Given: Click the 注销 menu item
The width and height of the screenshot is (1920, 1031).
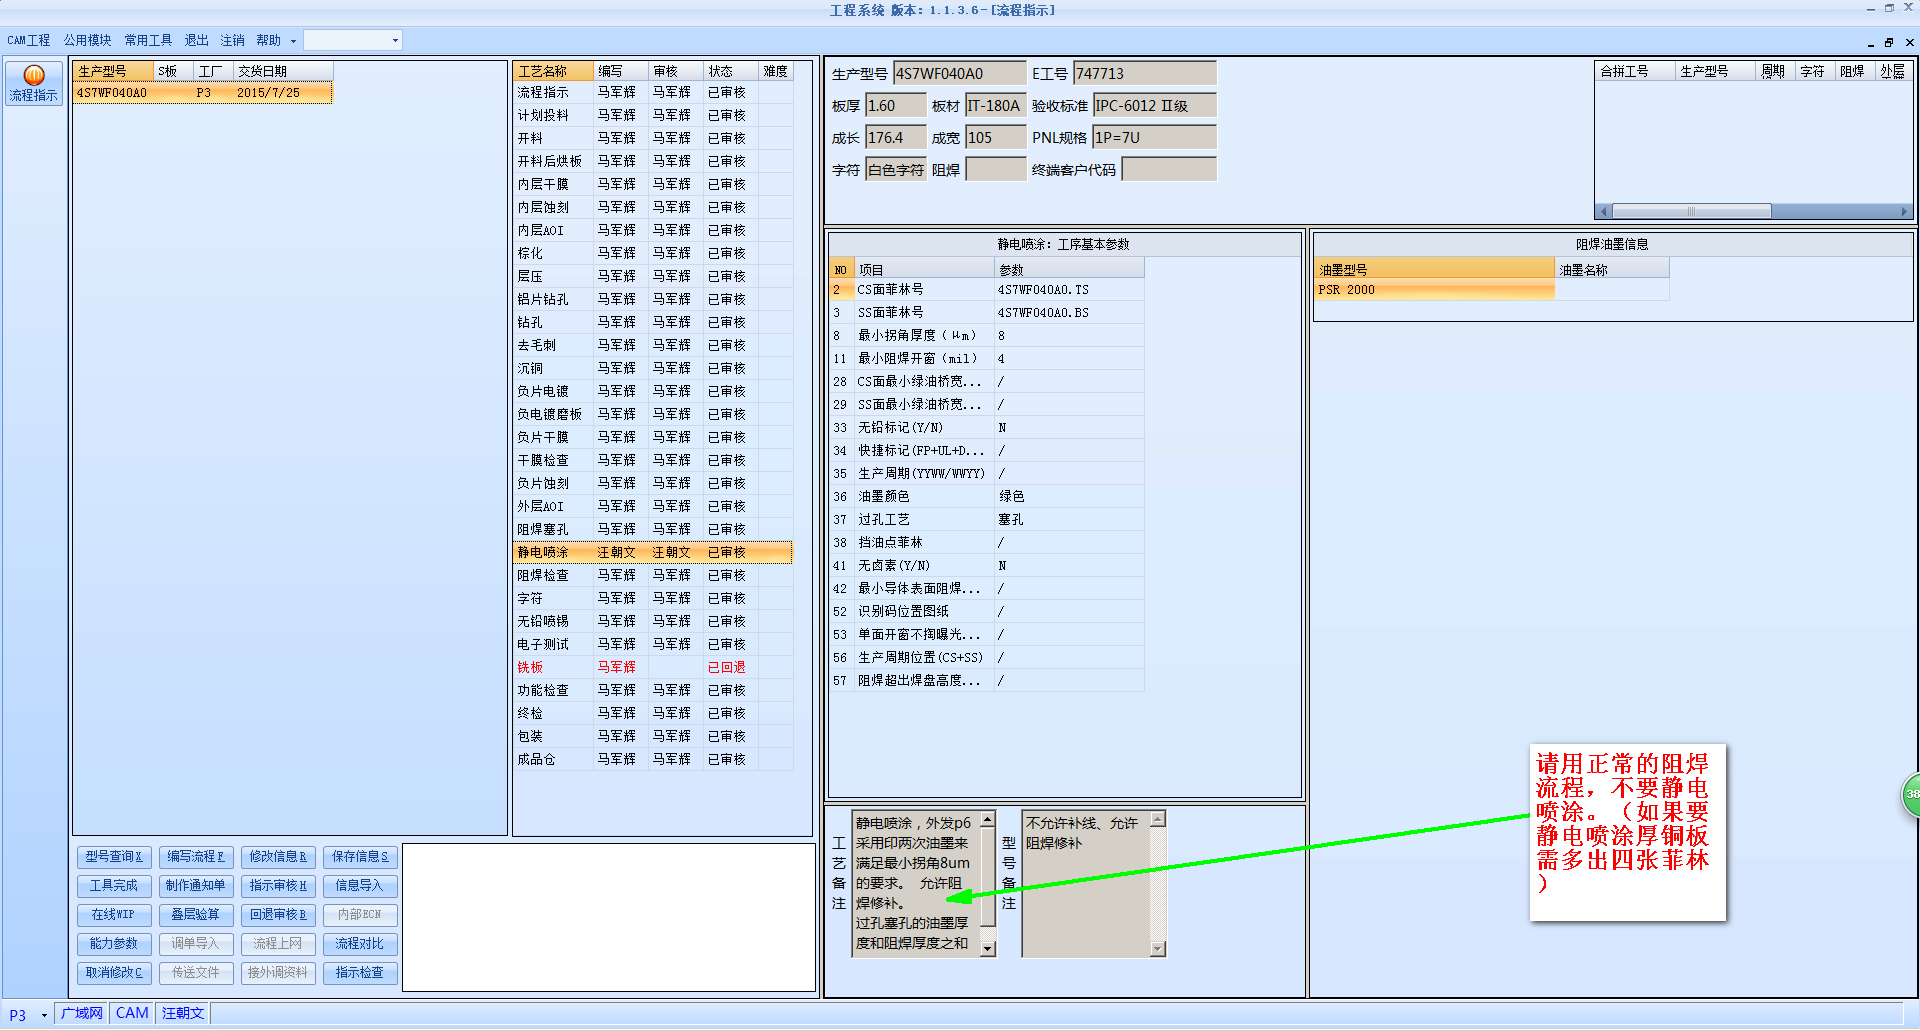Looking at the screenshot, I should click(232, 41).
